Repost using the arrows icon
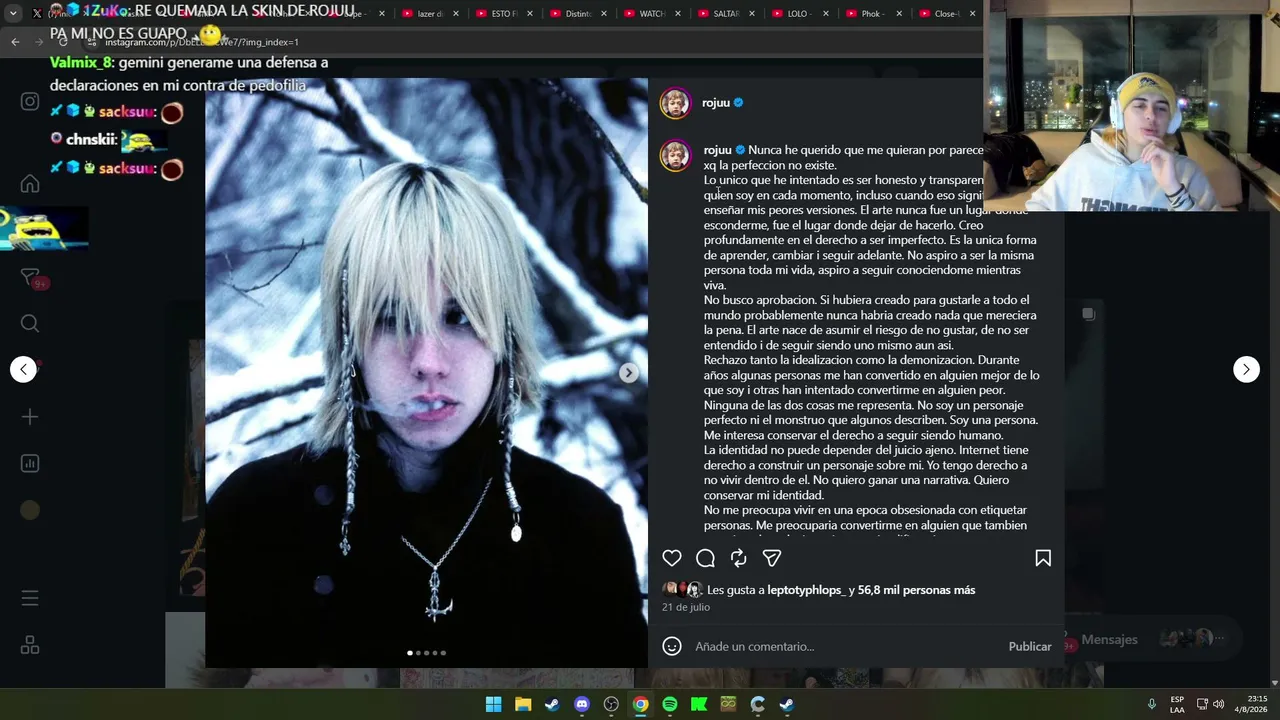Screen dimensions: 1280x720 click(738, 558)
